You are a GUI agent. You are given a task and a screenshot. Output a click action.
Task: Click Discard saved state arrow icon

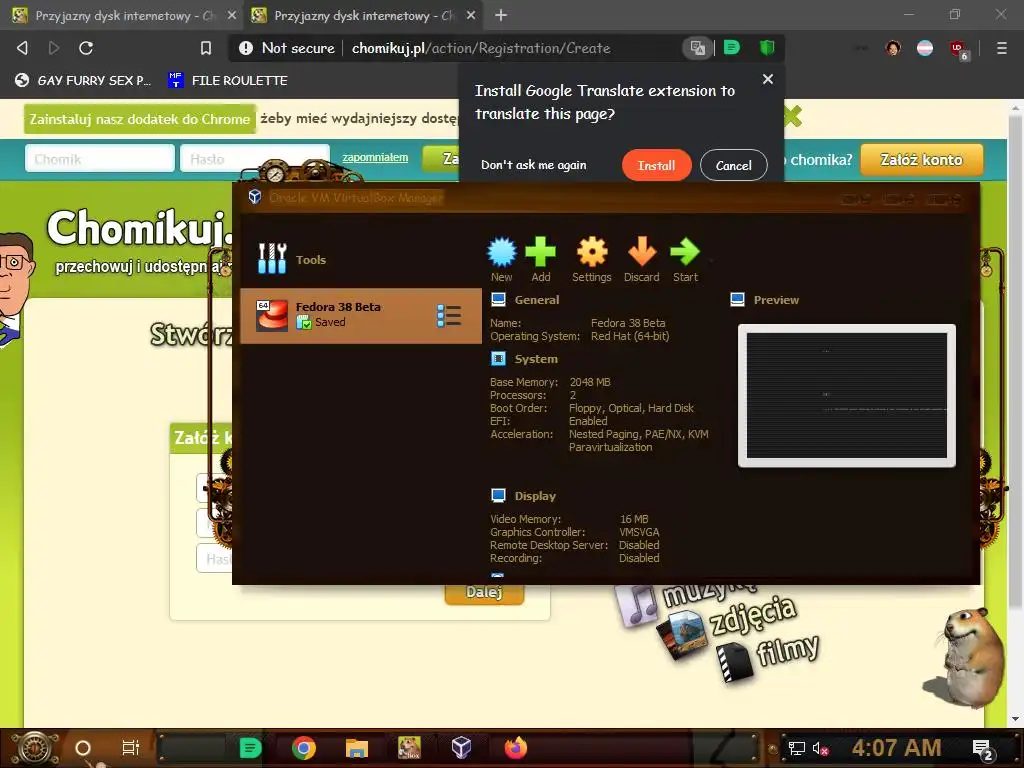[x=641, y=259]
